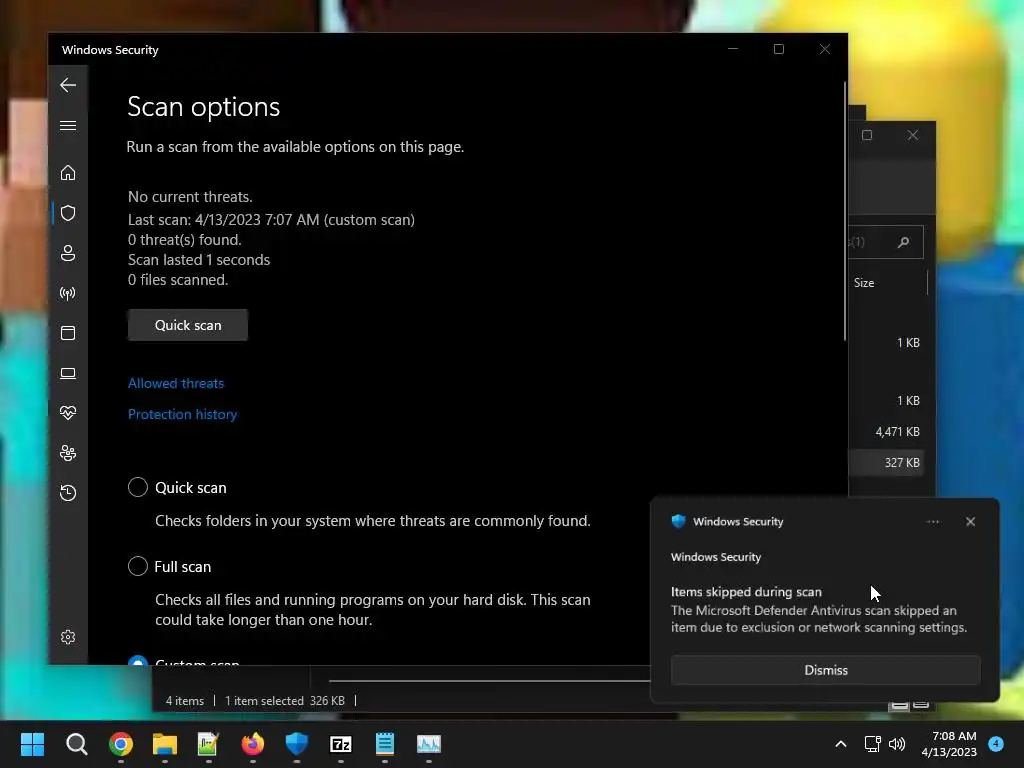The image size is (1024, 768).
Task: Open the Home sidebar icon
Action: [x=68, y=173]
